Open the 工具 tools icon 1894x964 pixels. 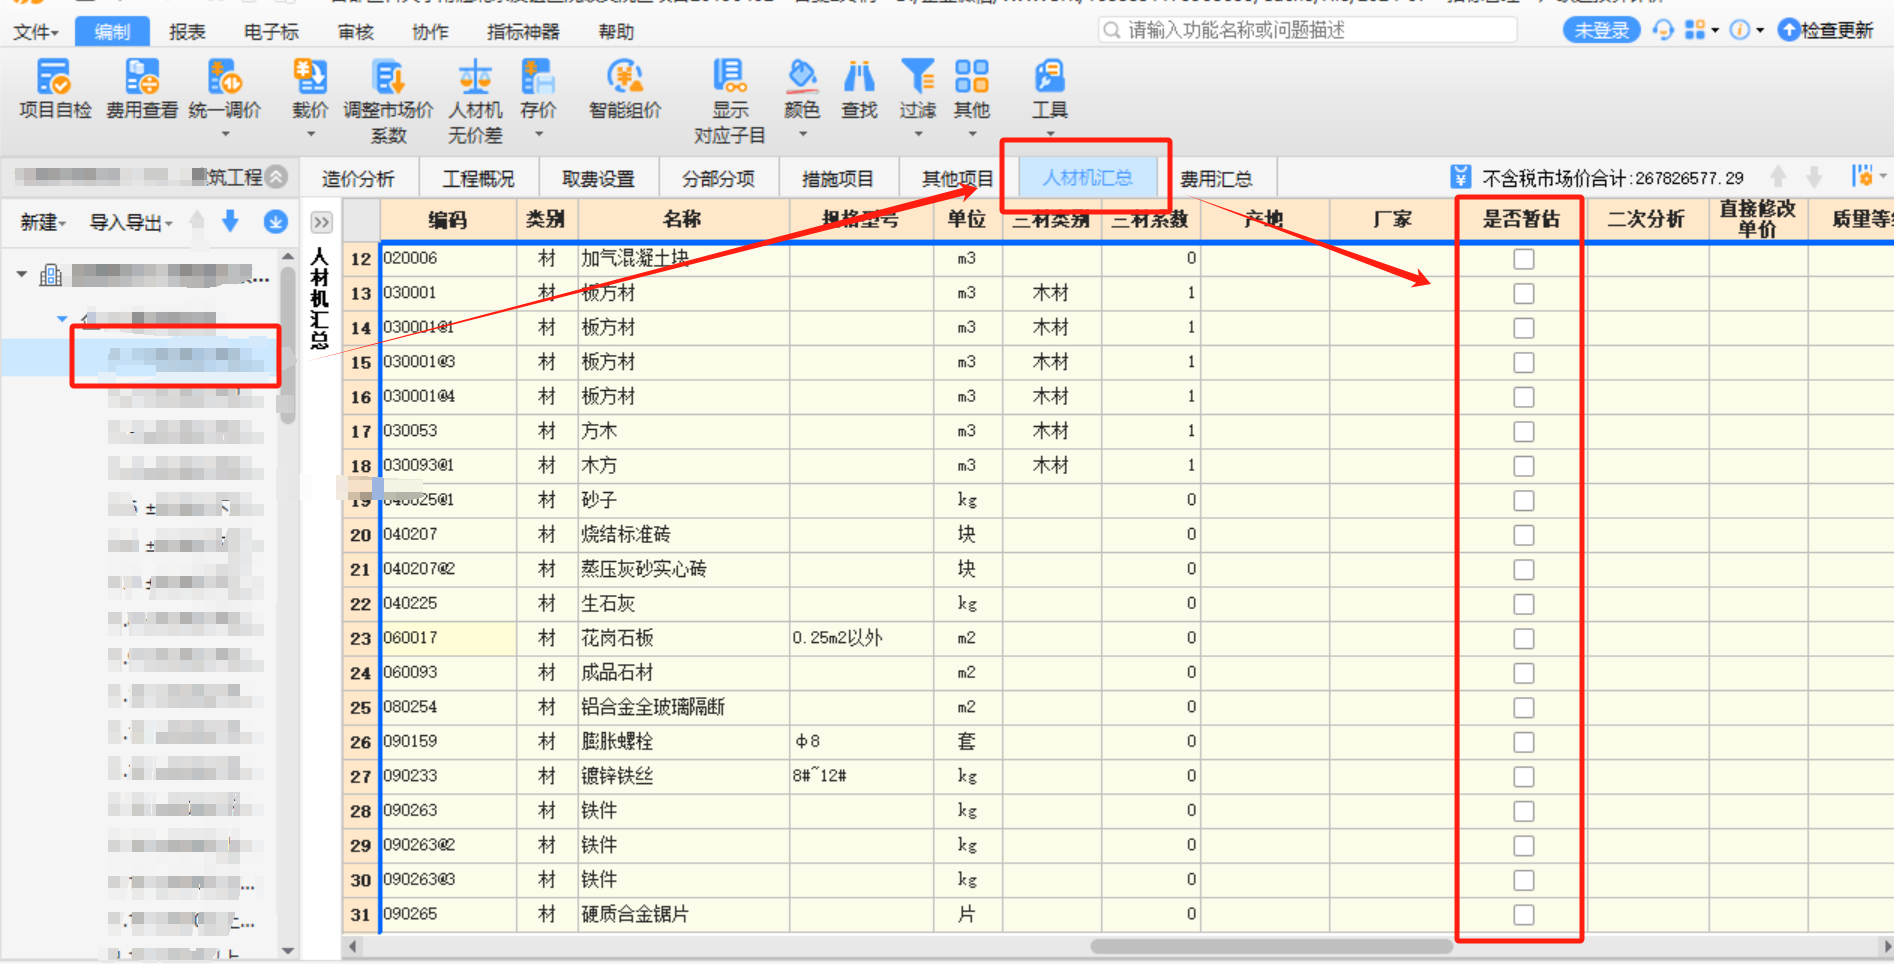click(1049, 77)
